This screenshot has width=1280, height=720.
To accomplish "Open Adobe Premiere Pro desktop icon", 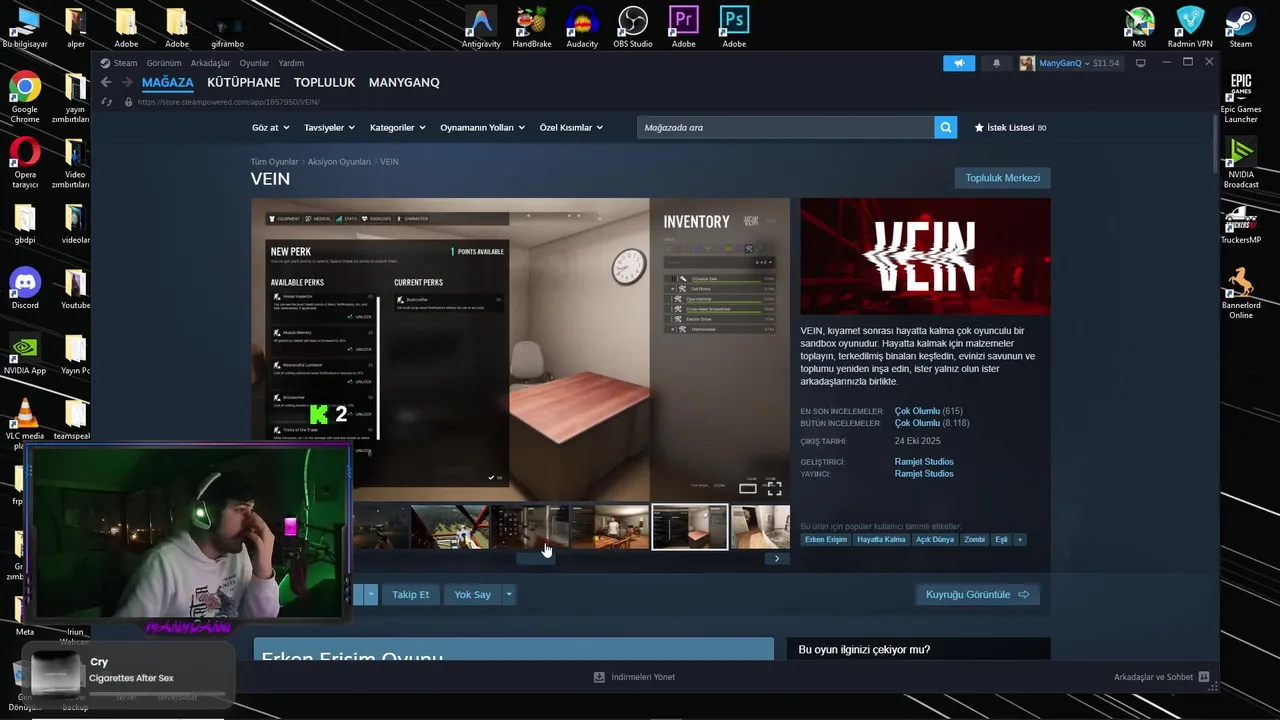I will 684,27.
